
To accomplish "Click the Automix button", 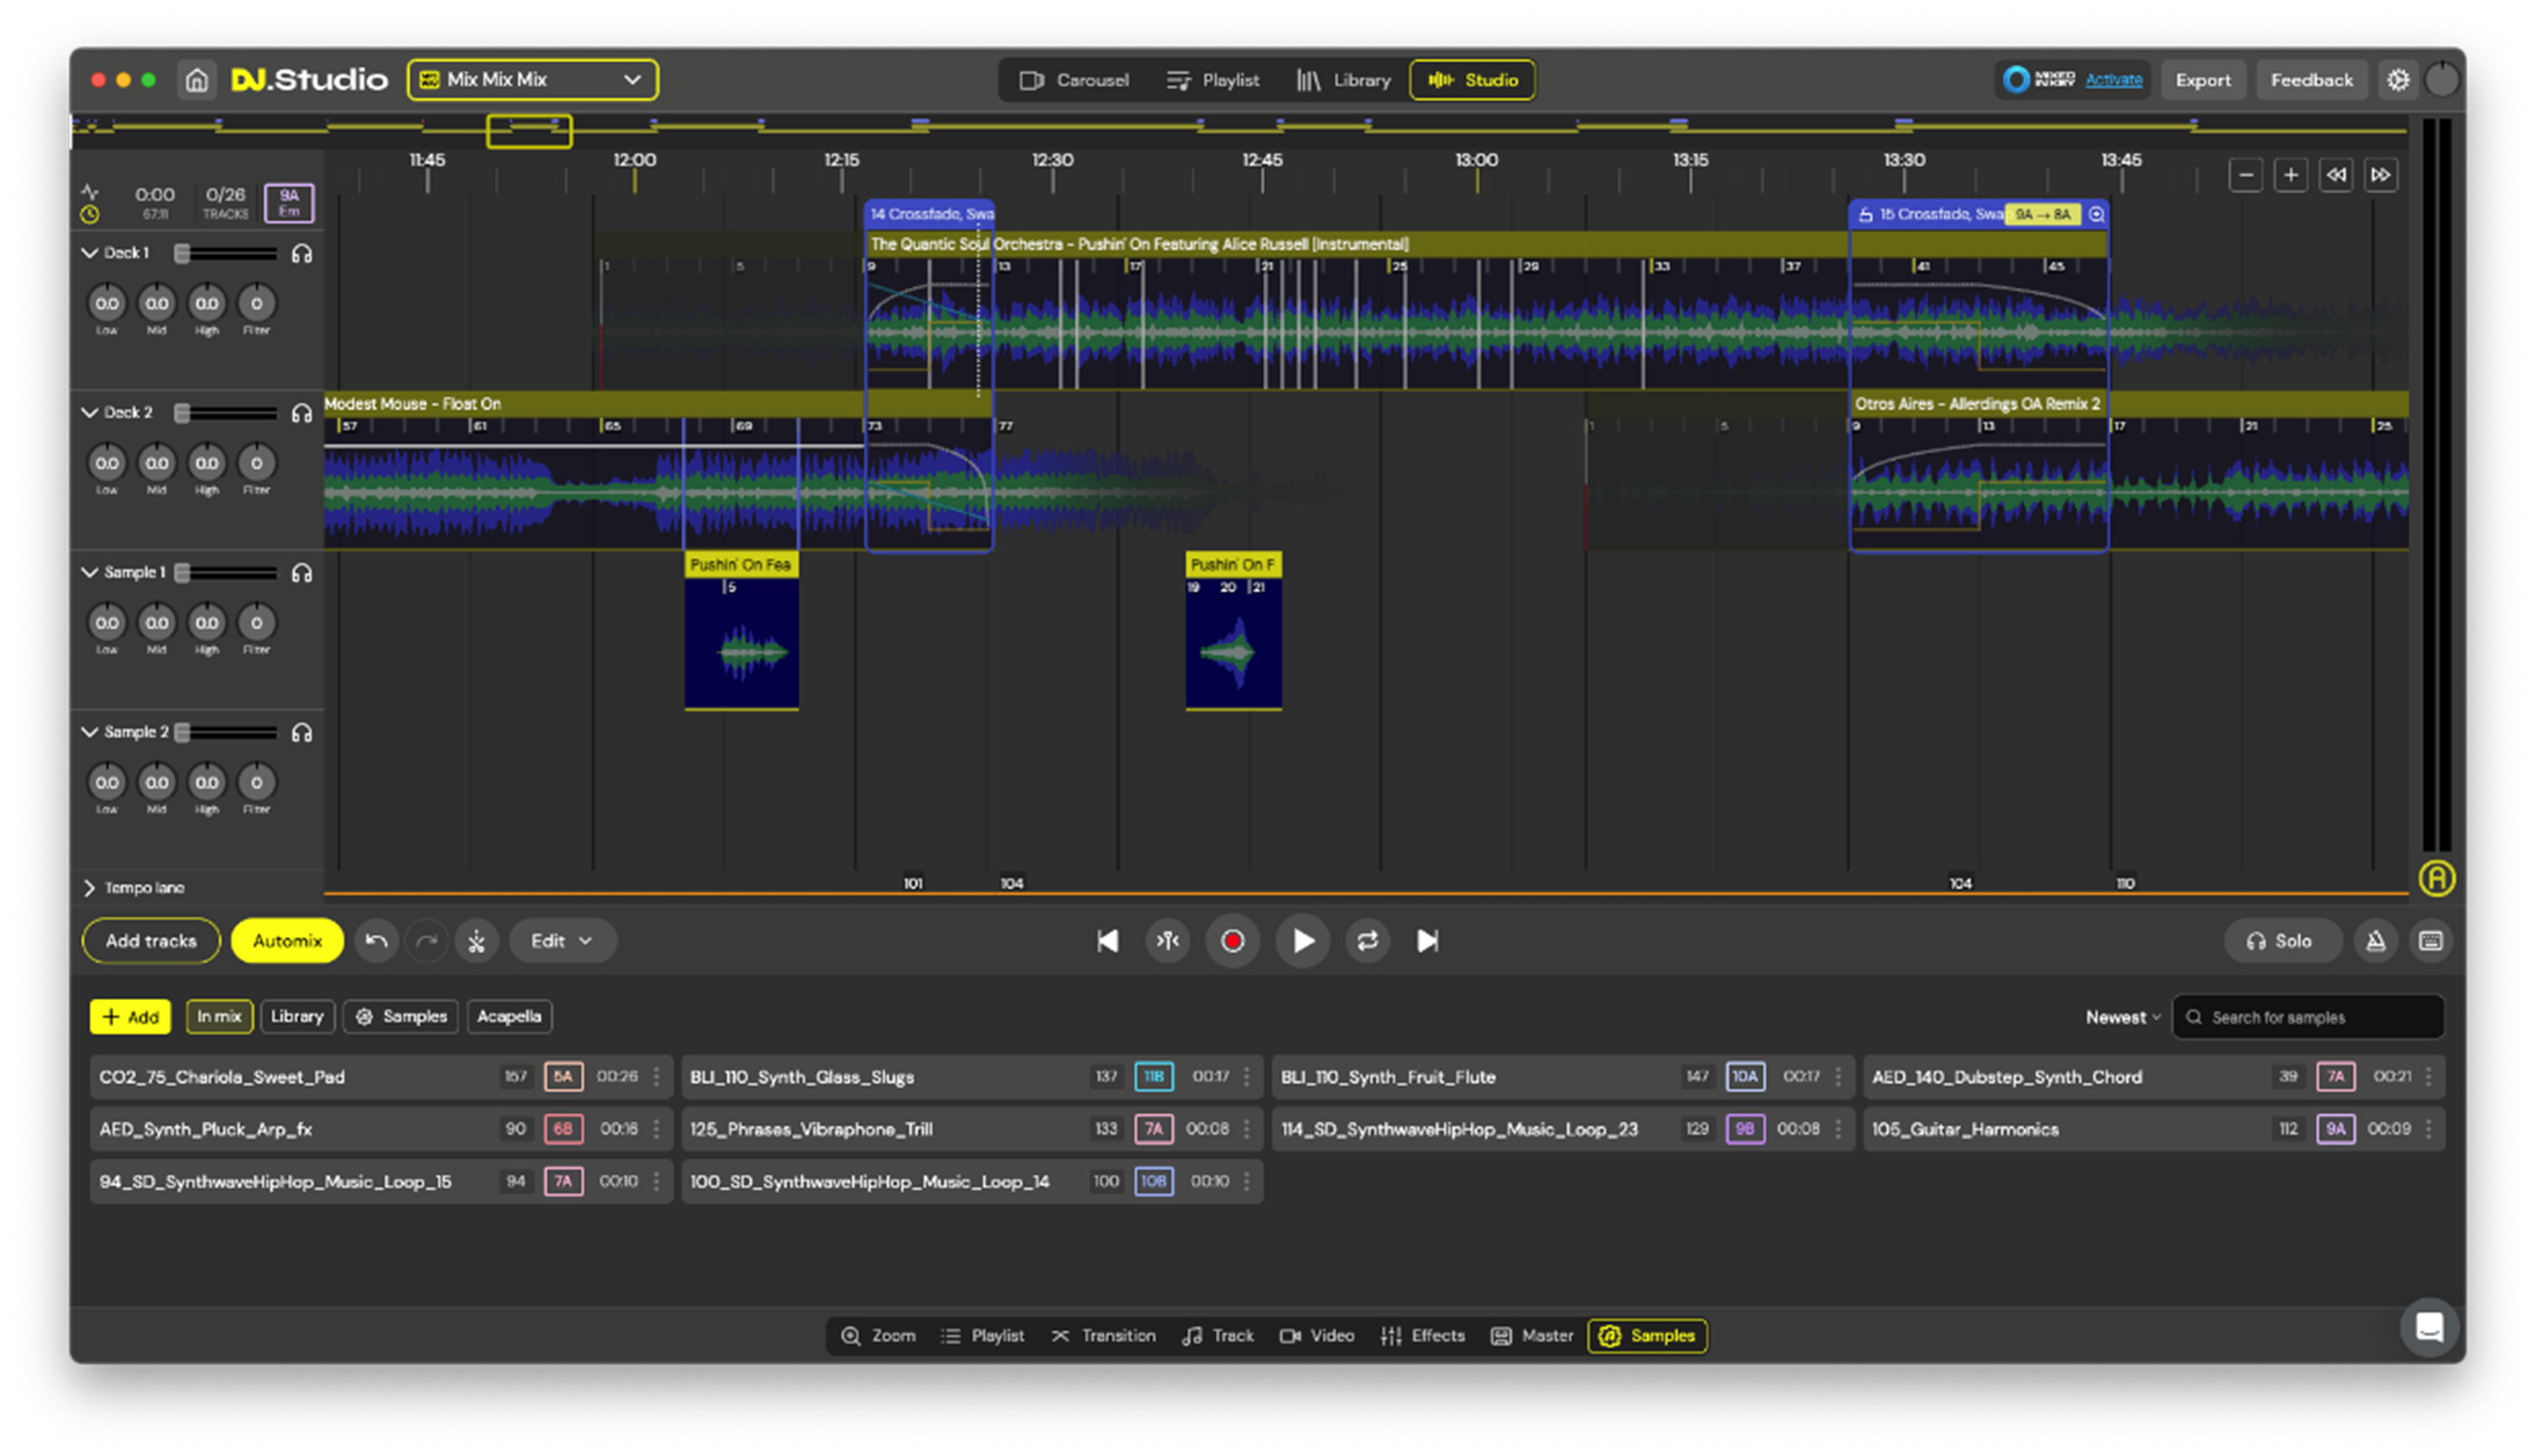I will 287,941.
